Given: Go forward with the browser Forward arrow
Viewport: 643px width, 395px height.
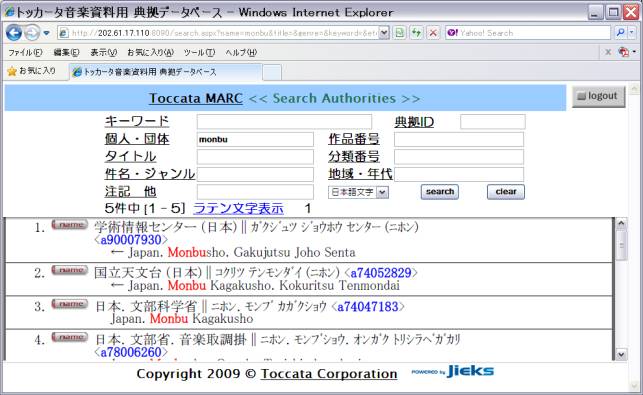Looking at the screenshot, I should 32,33.
